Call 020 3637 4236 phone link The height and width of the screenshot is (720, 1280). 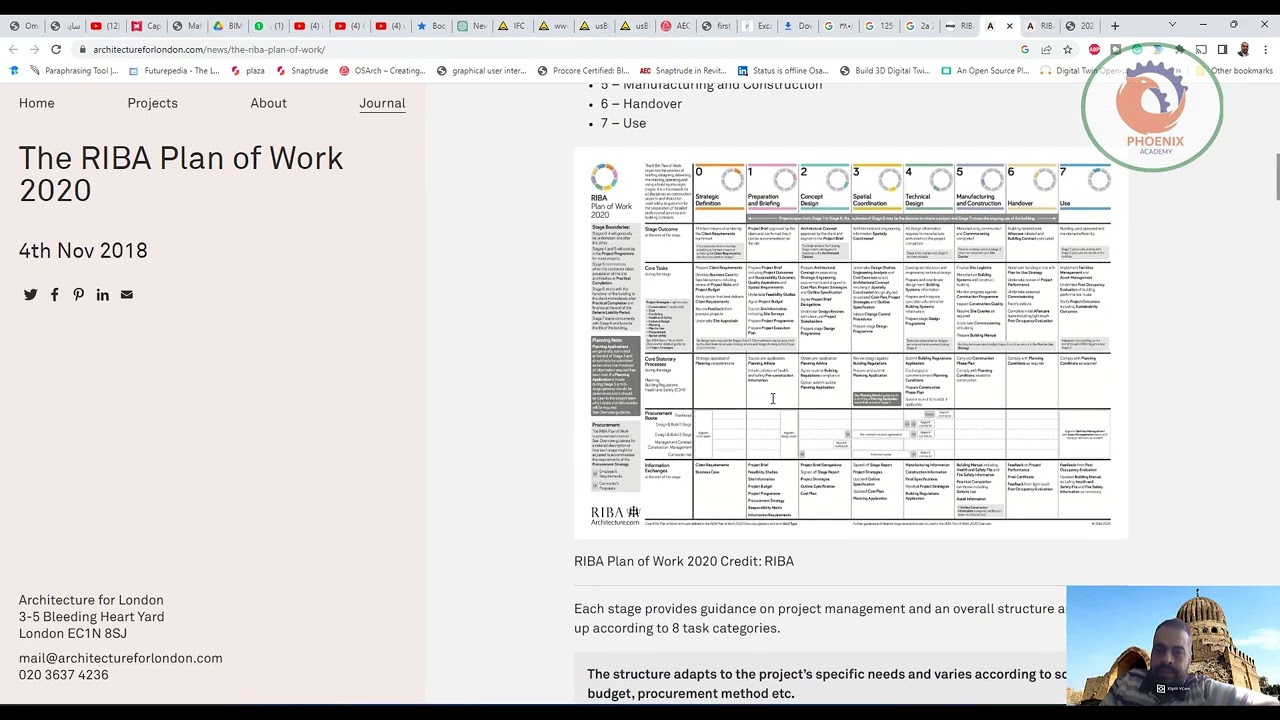tap(63, 675)
